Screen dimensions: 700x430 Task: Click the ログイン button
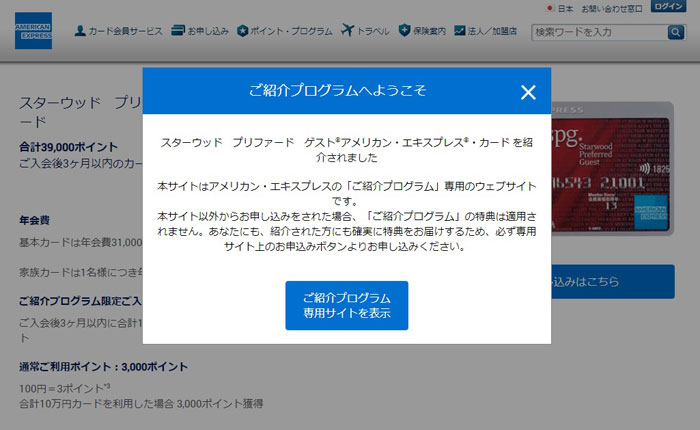pos(668,6)
